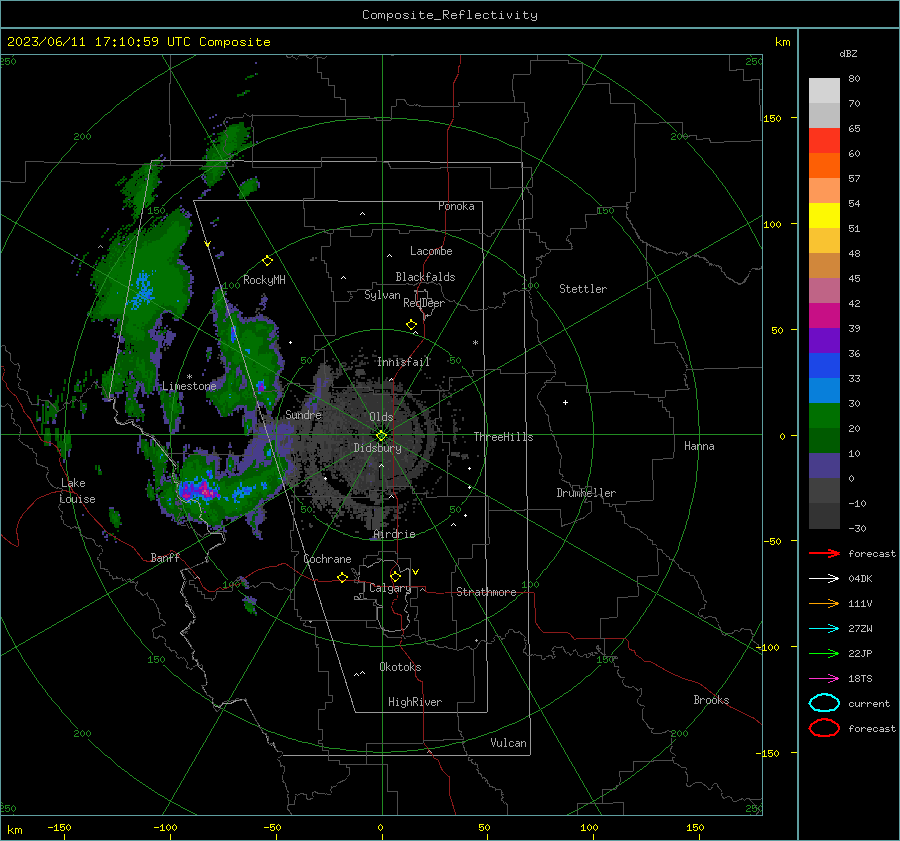The height and width of the screenshot is (841, 900).
Task: Click the Banff label
Action: coord(165,557)
